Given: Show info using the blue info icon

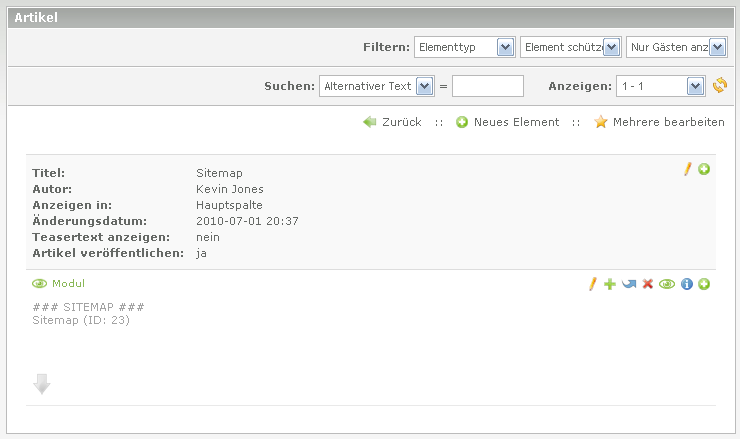Looking at the screenshot, I should point(687,284).
